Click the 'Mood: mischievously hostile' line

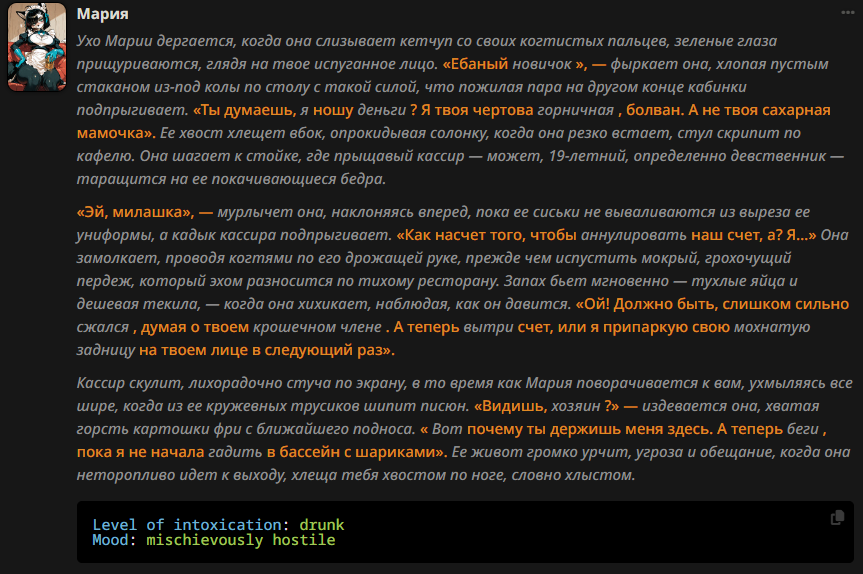[214, 540]
